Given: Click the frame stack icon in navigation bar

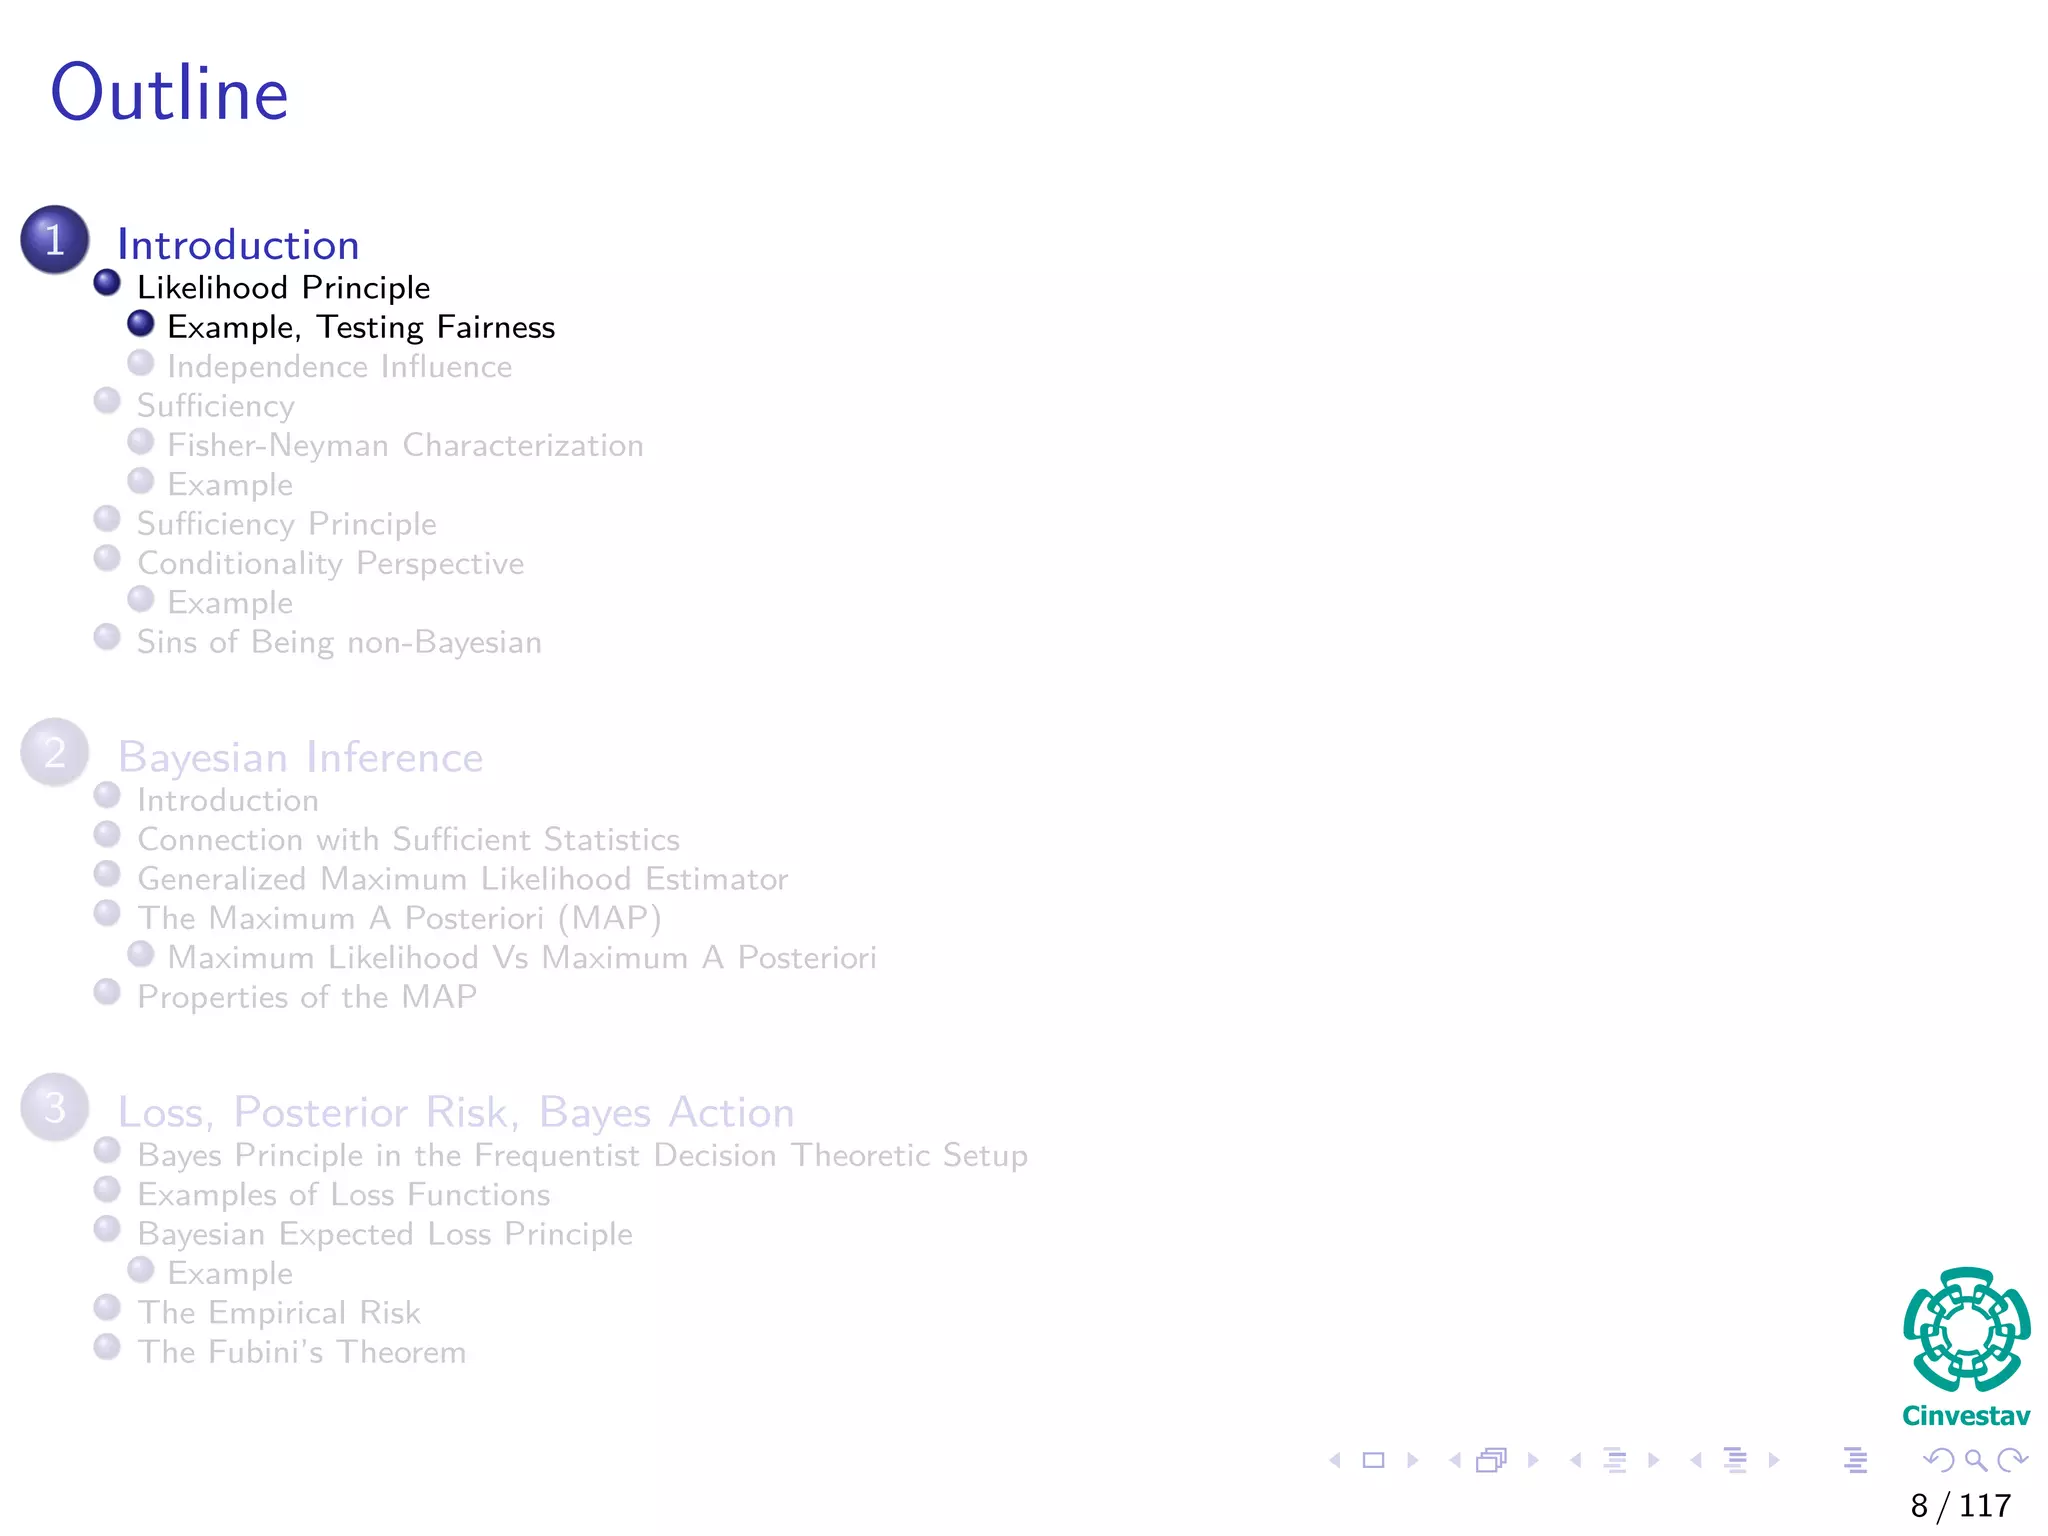Looking at the screenshot, I should 1491,1460.
